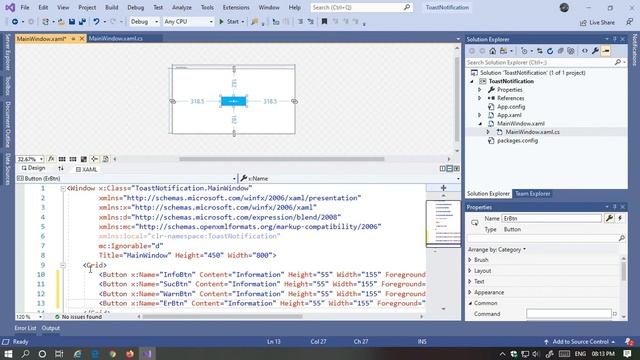Expand the Properties node in Solution Explorer
640x360 pixels.
coord(480,90)
